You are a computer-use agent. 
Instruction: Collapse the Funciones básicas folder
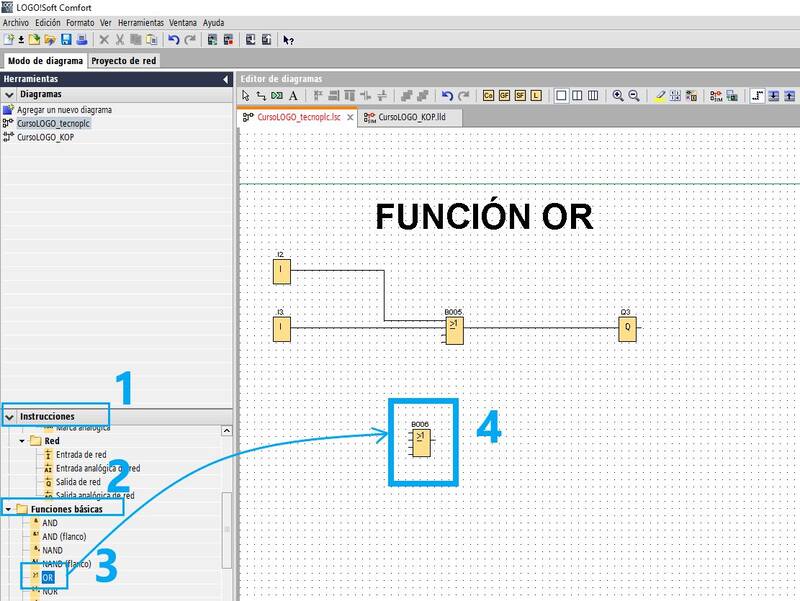9,509
